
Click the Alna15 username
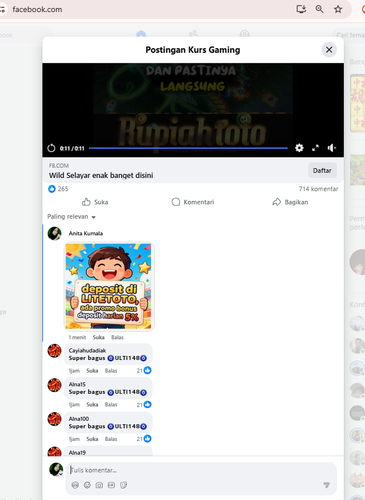(x=77, y=384)
